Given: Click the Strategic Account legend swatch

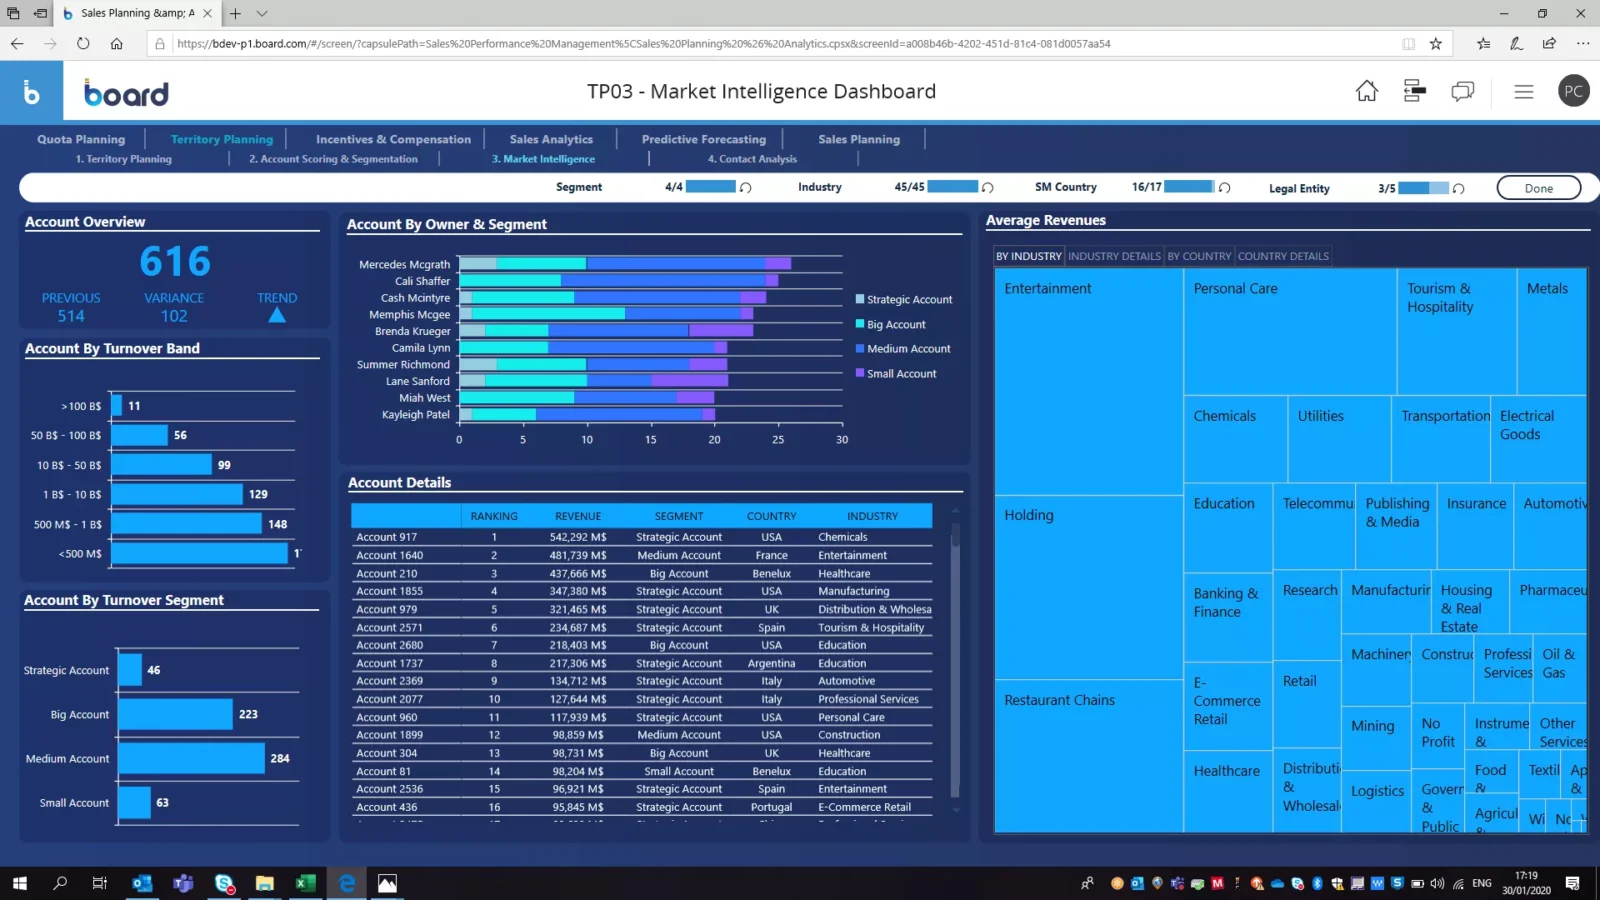Looking at the screenshot, I should (x=859, y=300).
